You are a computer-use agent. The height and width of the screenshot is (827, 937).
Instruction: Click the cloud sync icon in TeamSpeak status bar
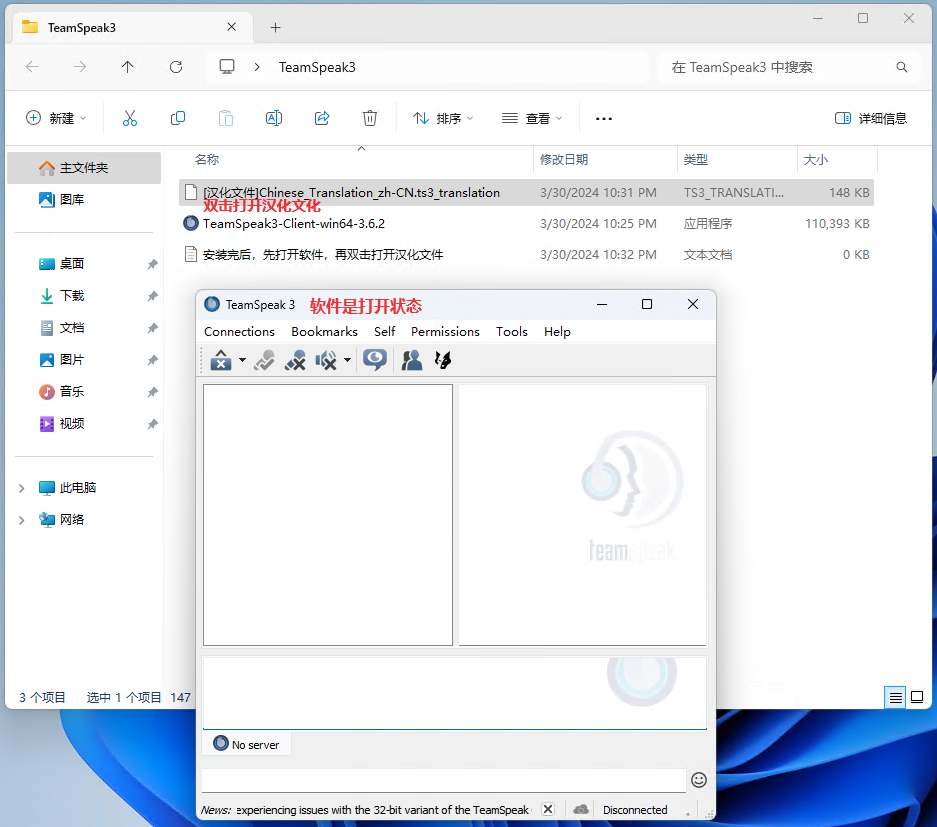(581, 809)
